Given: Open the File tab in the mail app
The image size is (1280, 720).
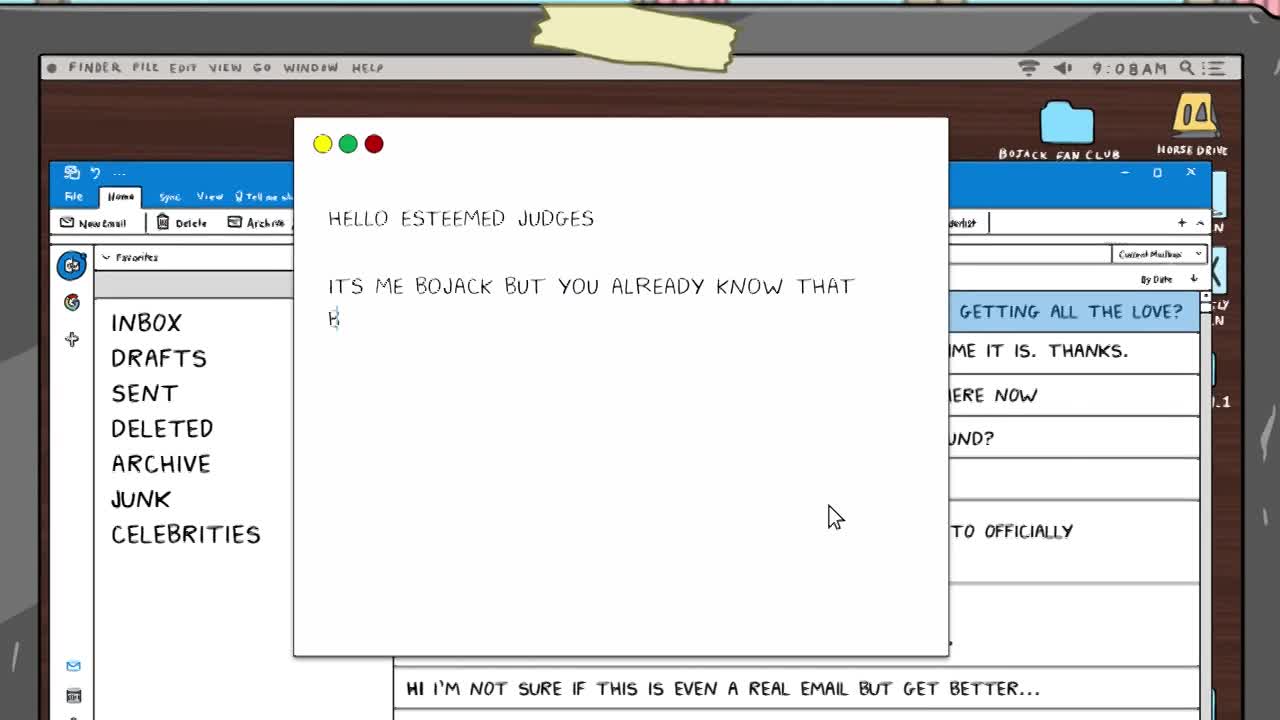Looking at the screenshot, I should [x=74, y=197].
